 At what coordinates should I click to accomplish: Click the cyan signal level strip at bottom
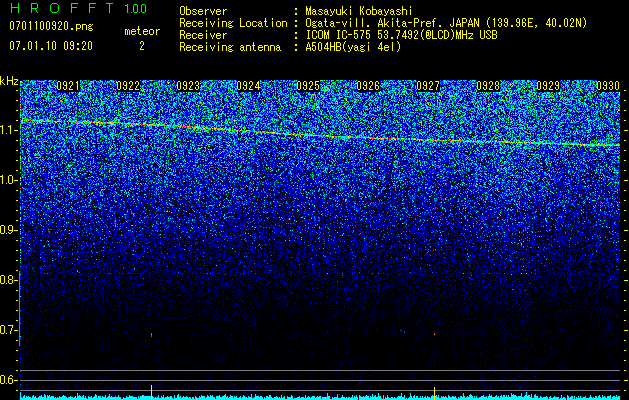pyautogui.click(x=320, y=396)
